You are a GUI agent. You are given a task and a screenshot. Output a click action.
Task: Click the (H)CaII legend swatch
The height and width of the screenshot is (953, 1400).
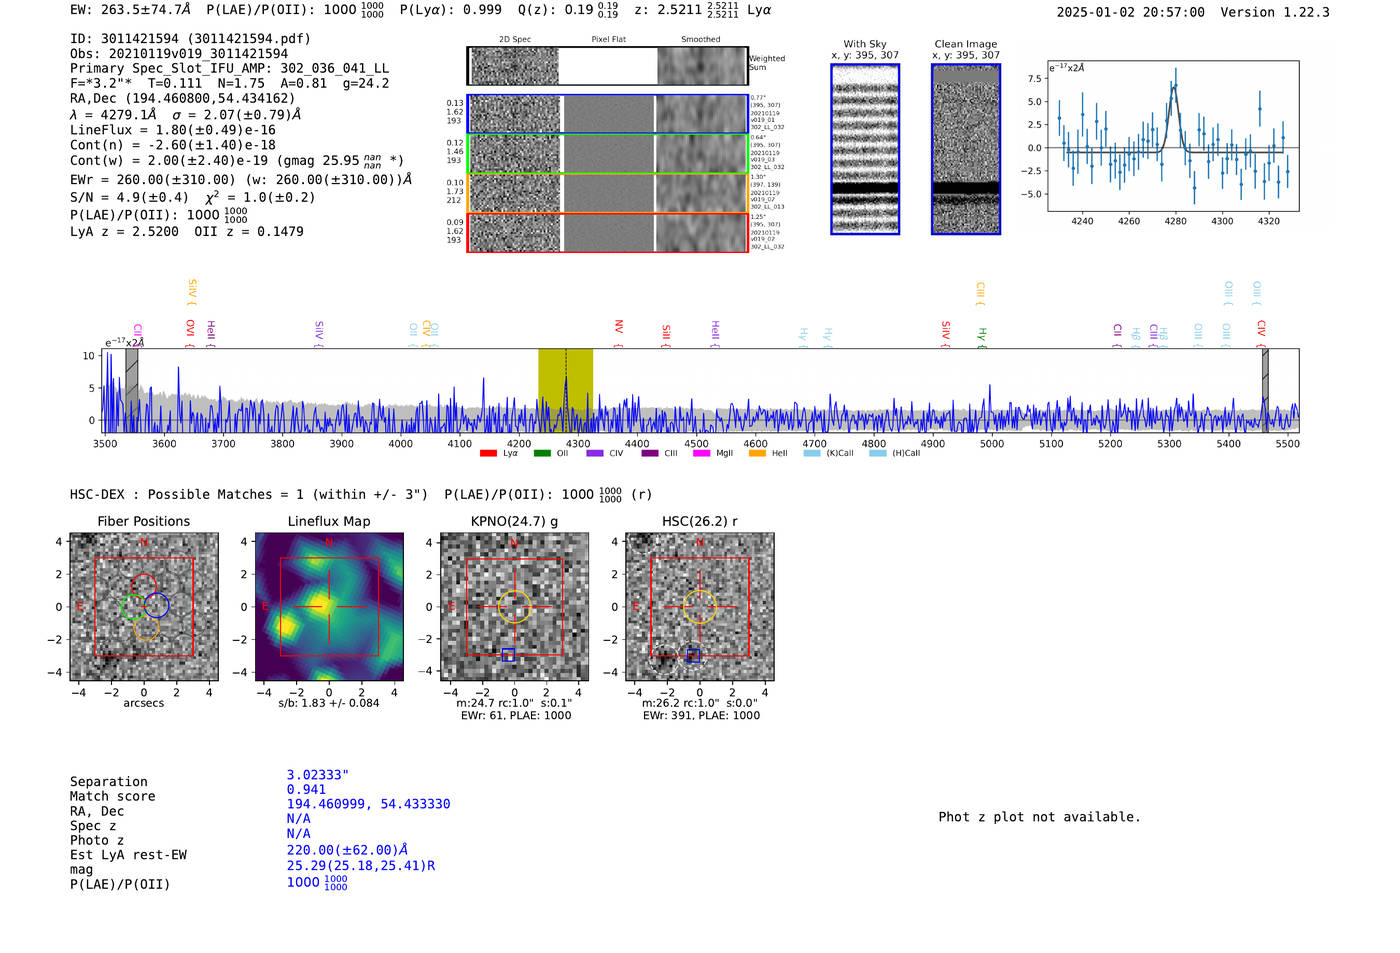pyautogui.click(x=878, y=454)
